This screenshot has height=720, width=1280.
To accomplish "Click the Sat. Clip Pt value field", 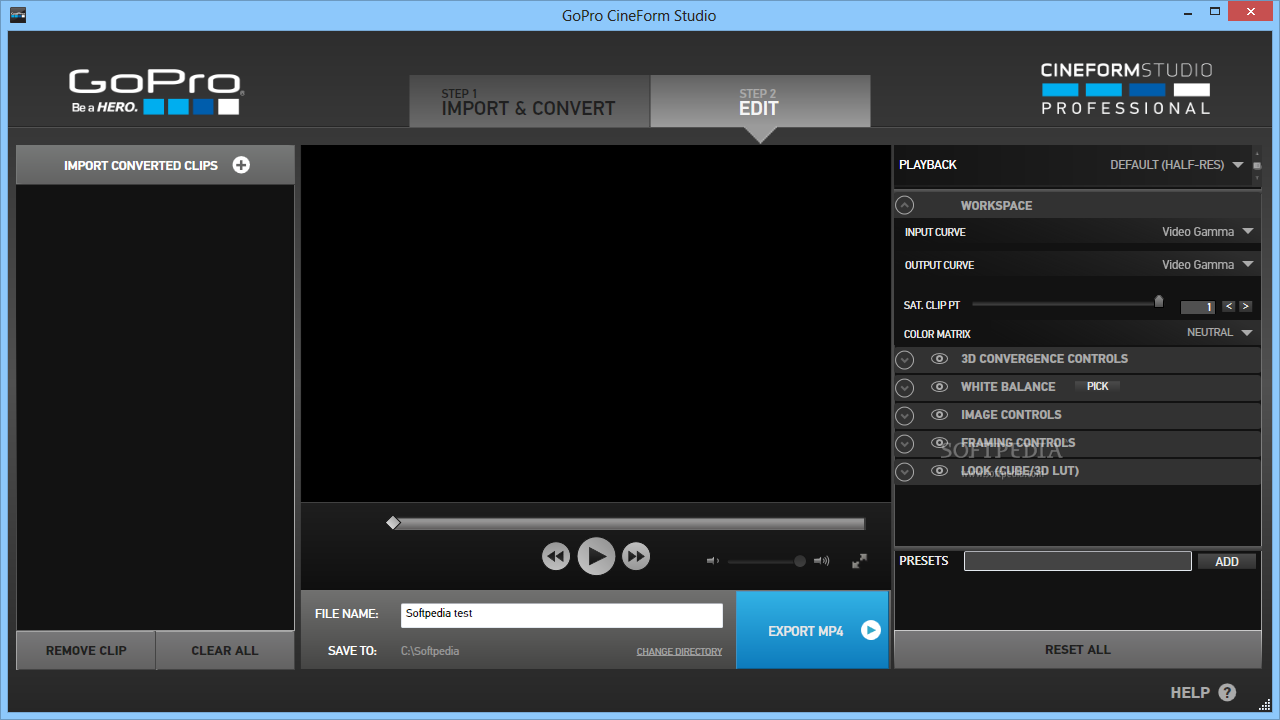I will 1198,307.
